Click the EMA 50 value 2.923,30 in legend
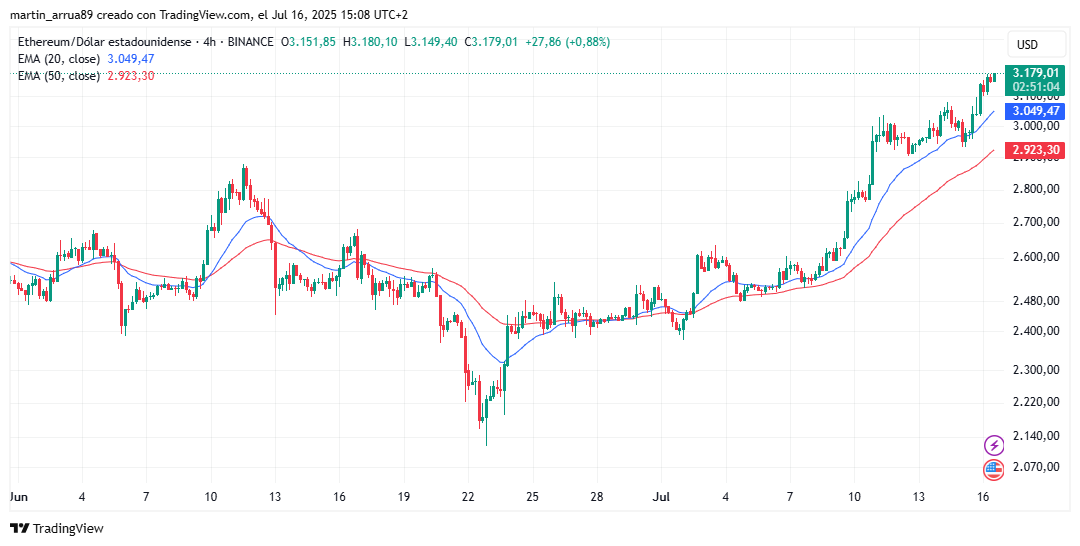This screenshot has width=1080, height=546. pyautogui.click(x=131, y=76)
